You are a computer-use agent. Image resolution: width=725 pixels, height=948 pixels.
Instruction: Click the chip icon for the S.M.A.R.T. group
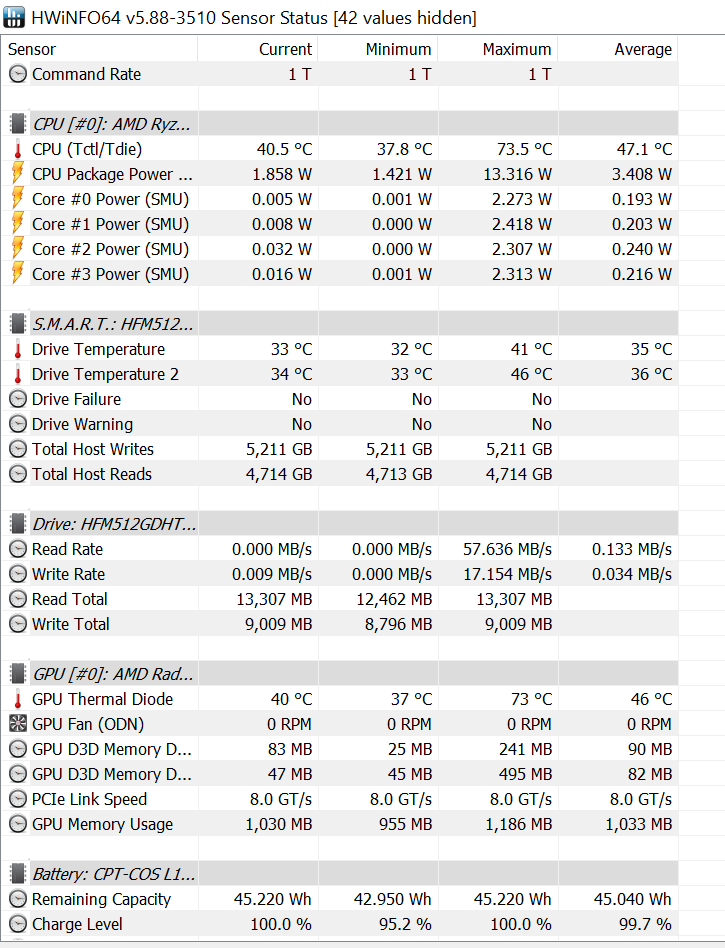[x=17, y=324]
